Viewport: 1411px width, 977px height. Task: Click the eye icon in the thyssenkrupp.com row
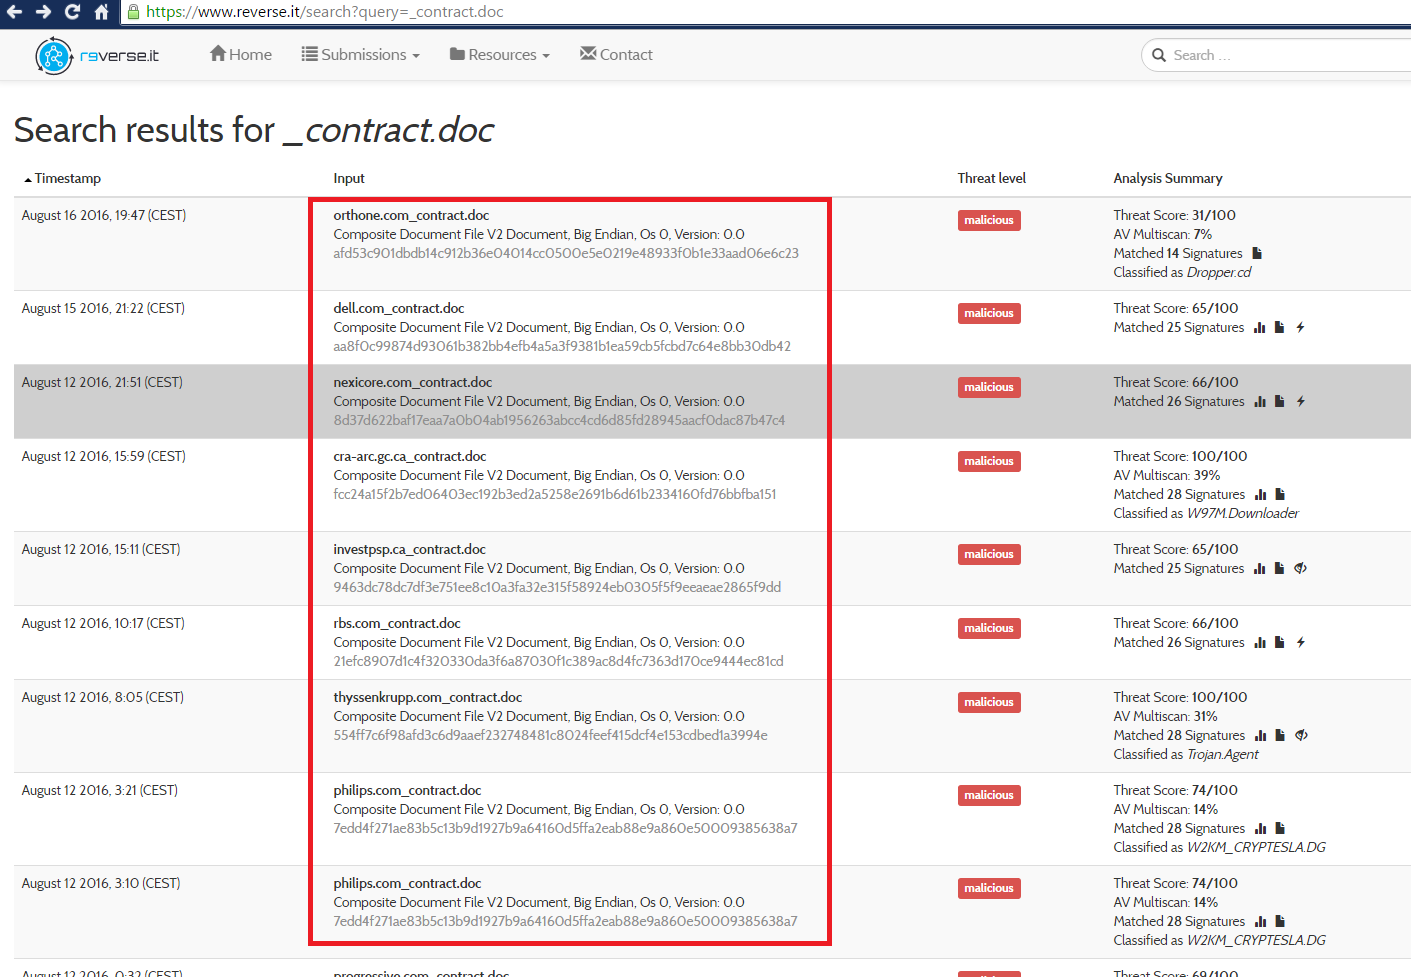coord(1301,735)
